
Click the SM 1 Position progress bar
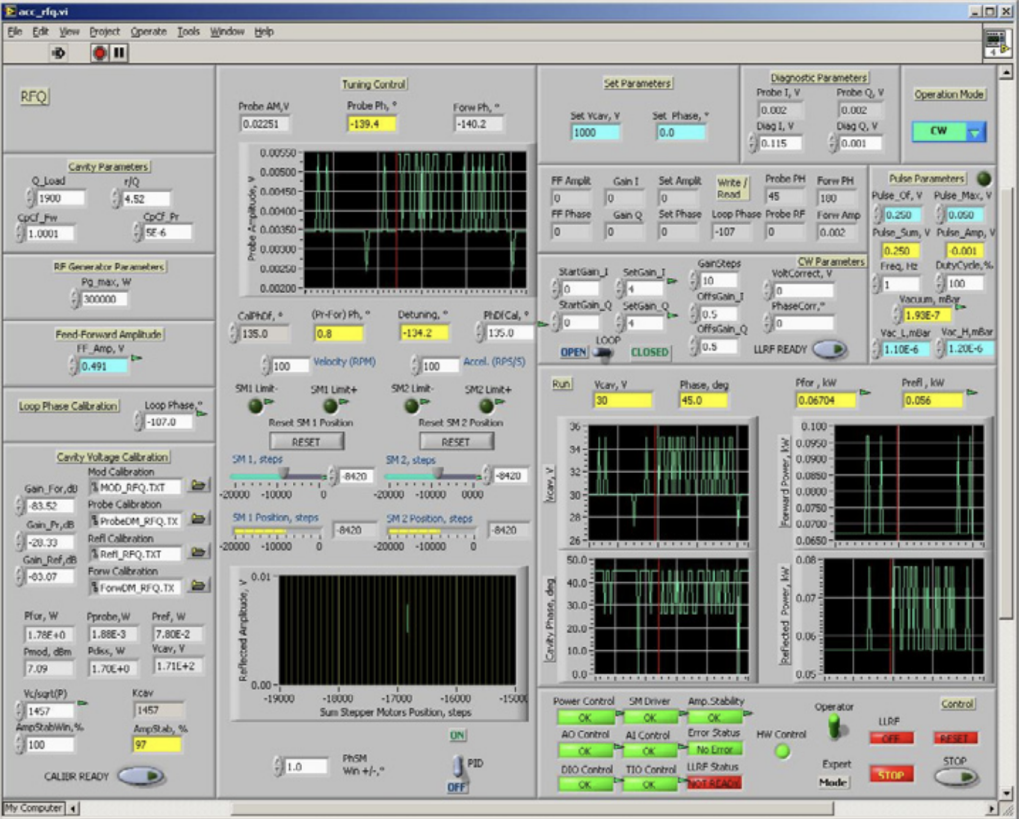[278, 534]
